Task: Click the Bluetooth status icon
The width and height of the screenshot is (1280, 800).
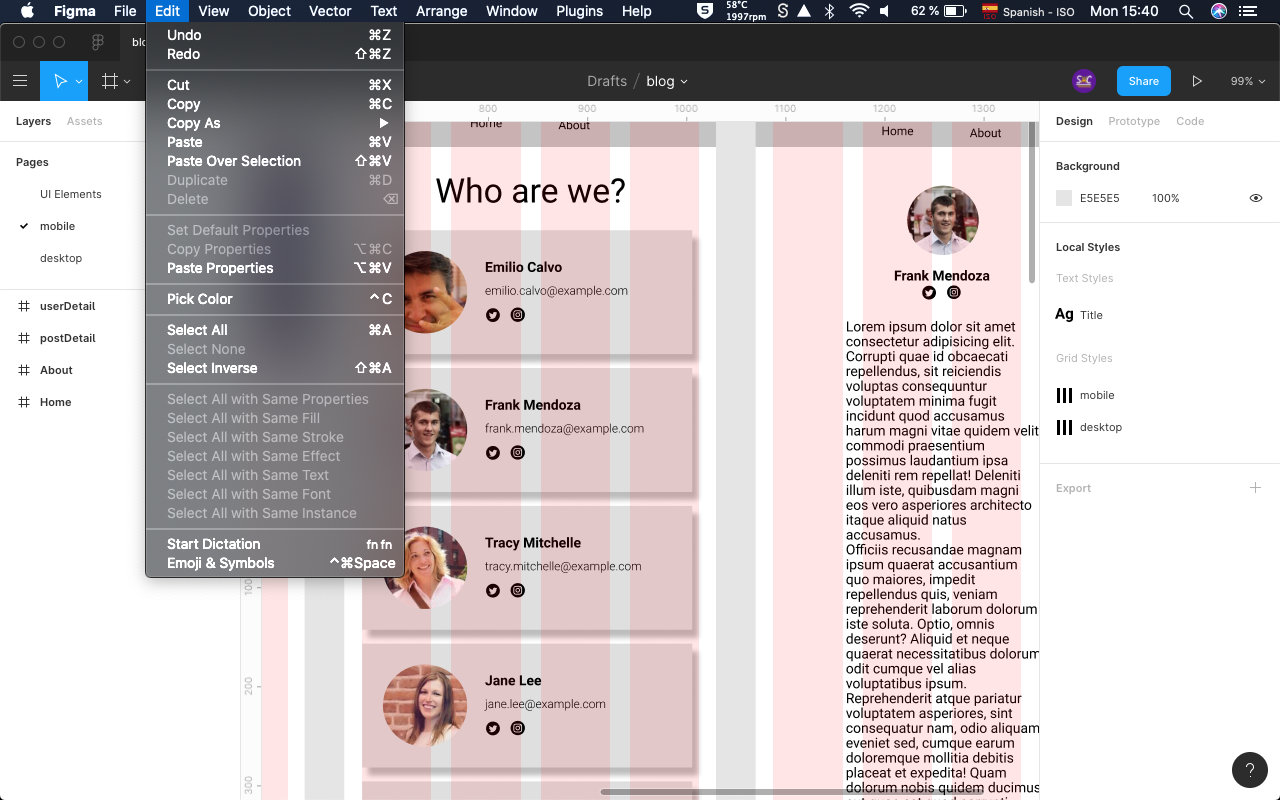Action: point(829,11)
